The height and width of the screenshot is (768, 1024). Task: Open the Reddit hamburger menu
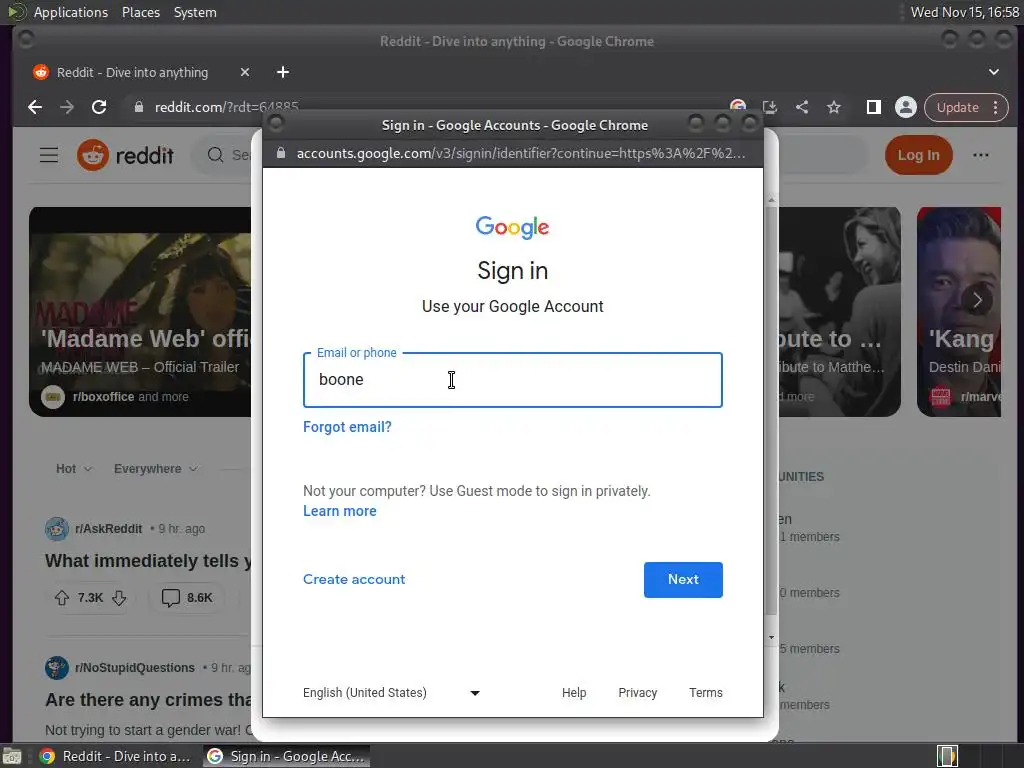tap(49, 155)
